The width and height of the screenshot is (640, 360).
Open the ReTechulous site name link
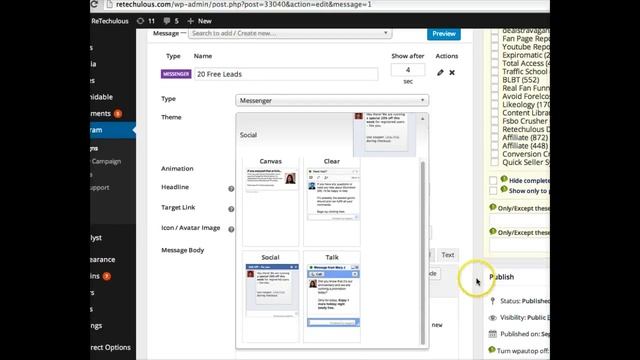pyautogui.click(x=110, y=21)
